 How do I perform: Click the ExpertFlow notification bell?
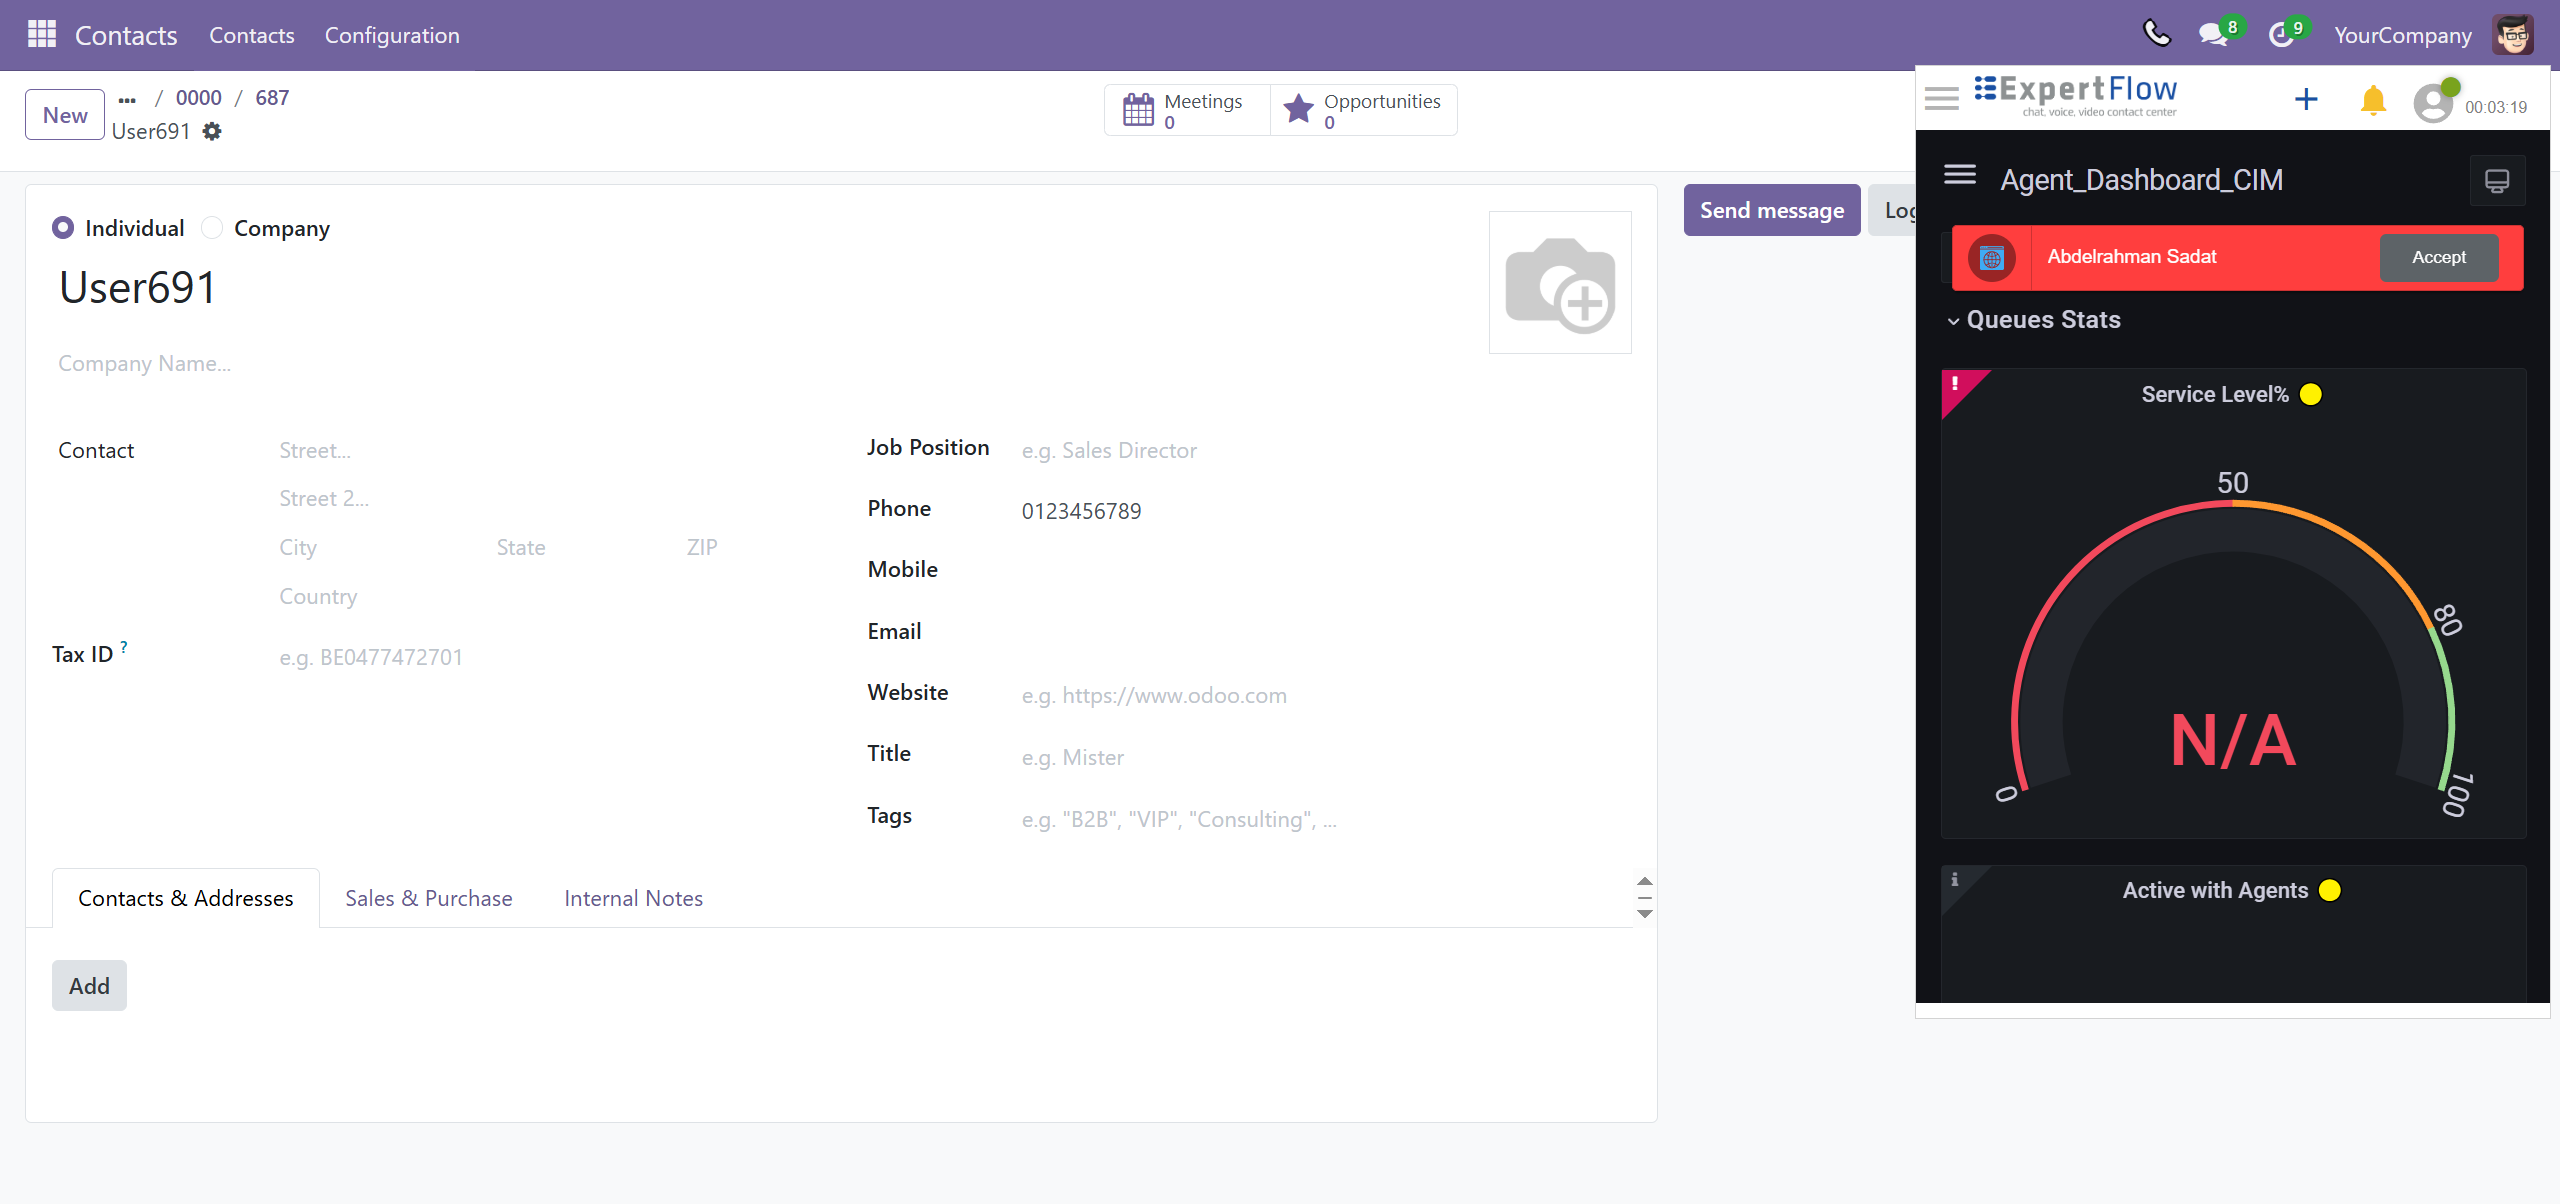pyautogui.click(x=2373, y=100)
